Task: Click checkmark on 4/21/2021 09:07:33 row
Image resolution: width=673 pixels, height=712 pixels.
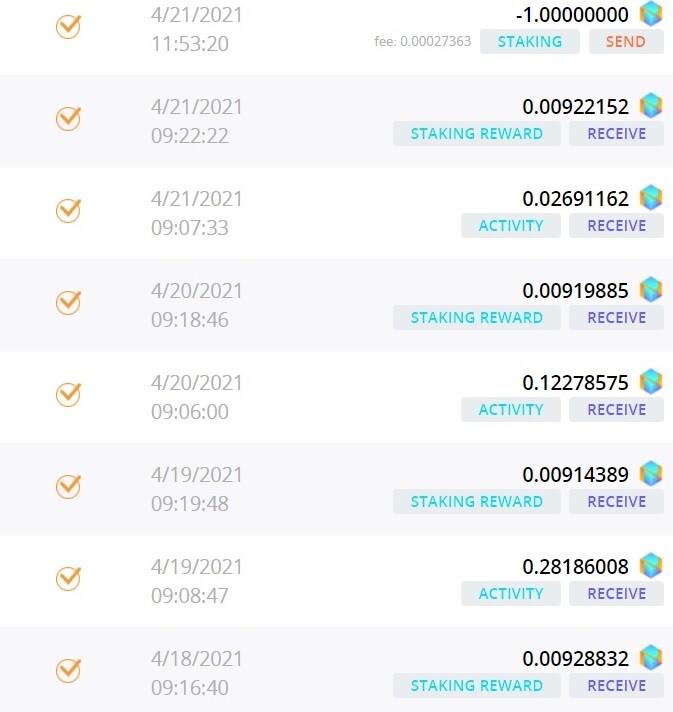Action: point(69,210)
